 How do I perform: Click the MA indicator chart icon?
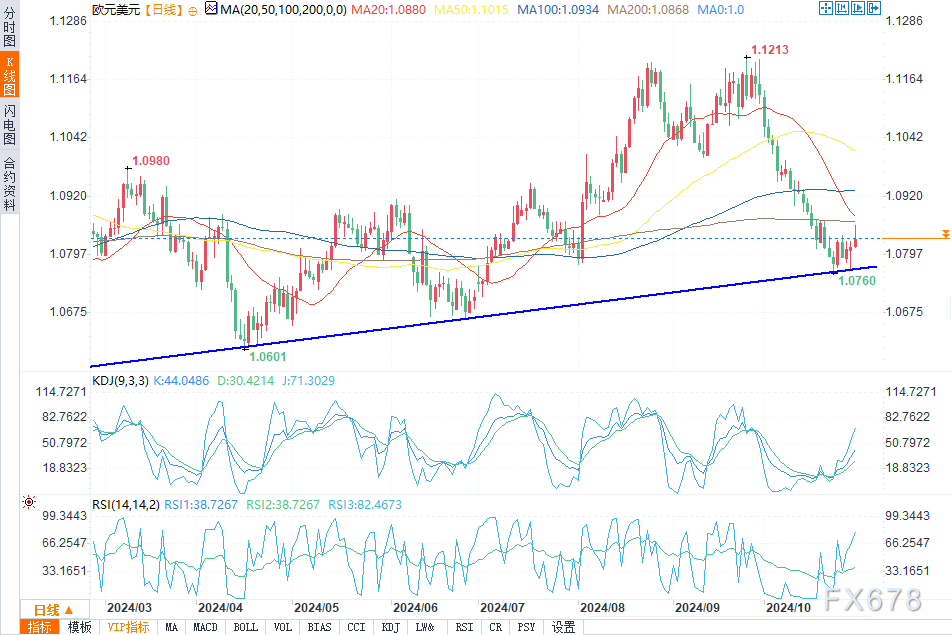[x=210, y=9]
